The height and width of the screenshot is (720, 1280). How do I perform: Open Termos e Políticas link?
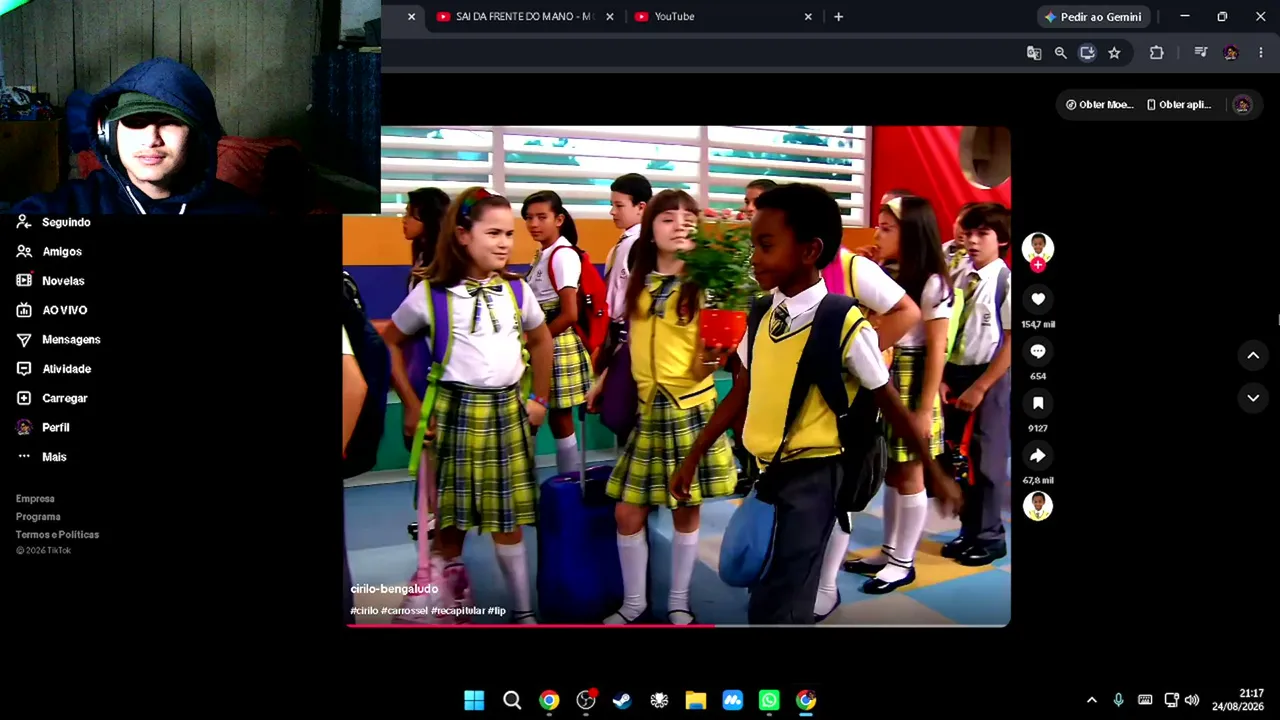pos(57,535)
